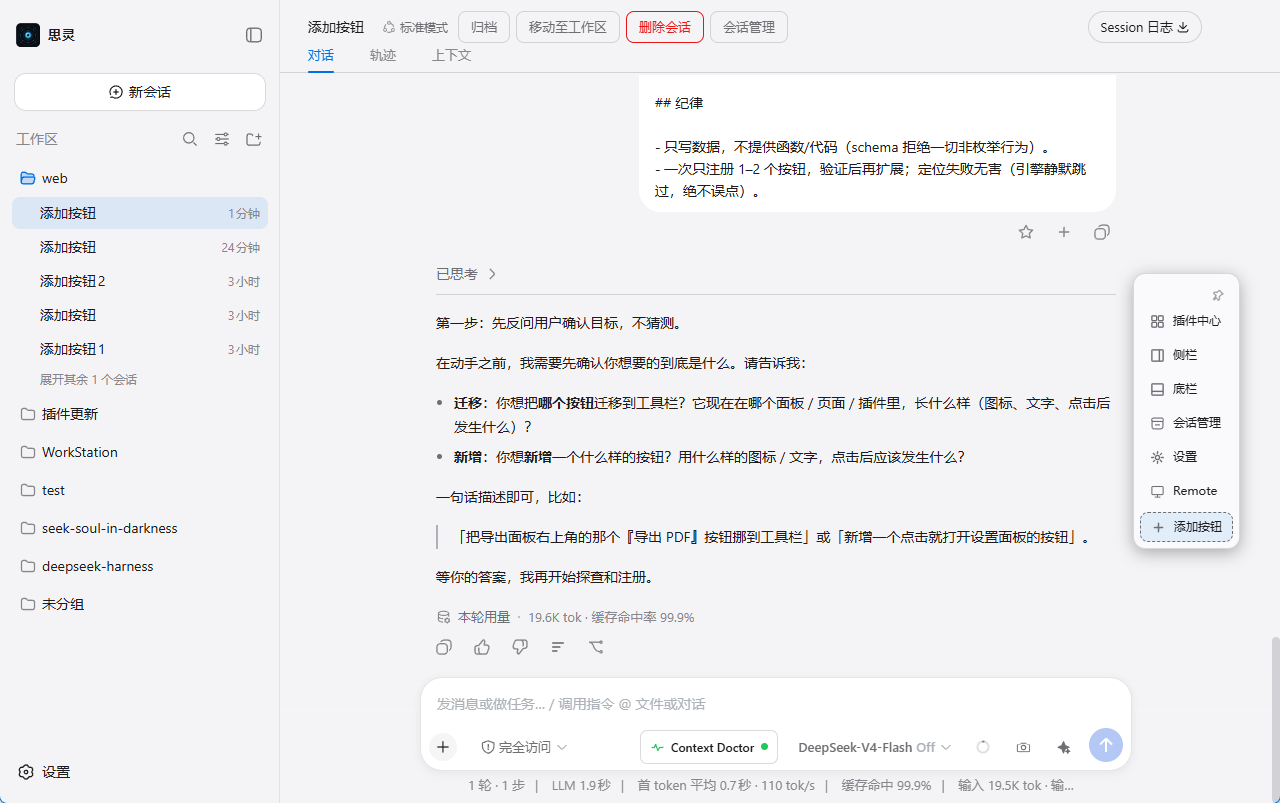
Task: Click the LLM 1.9秒 status entry
Action: pos(581,786)
